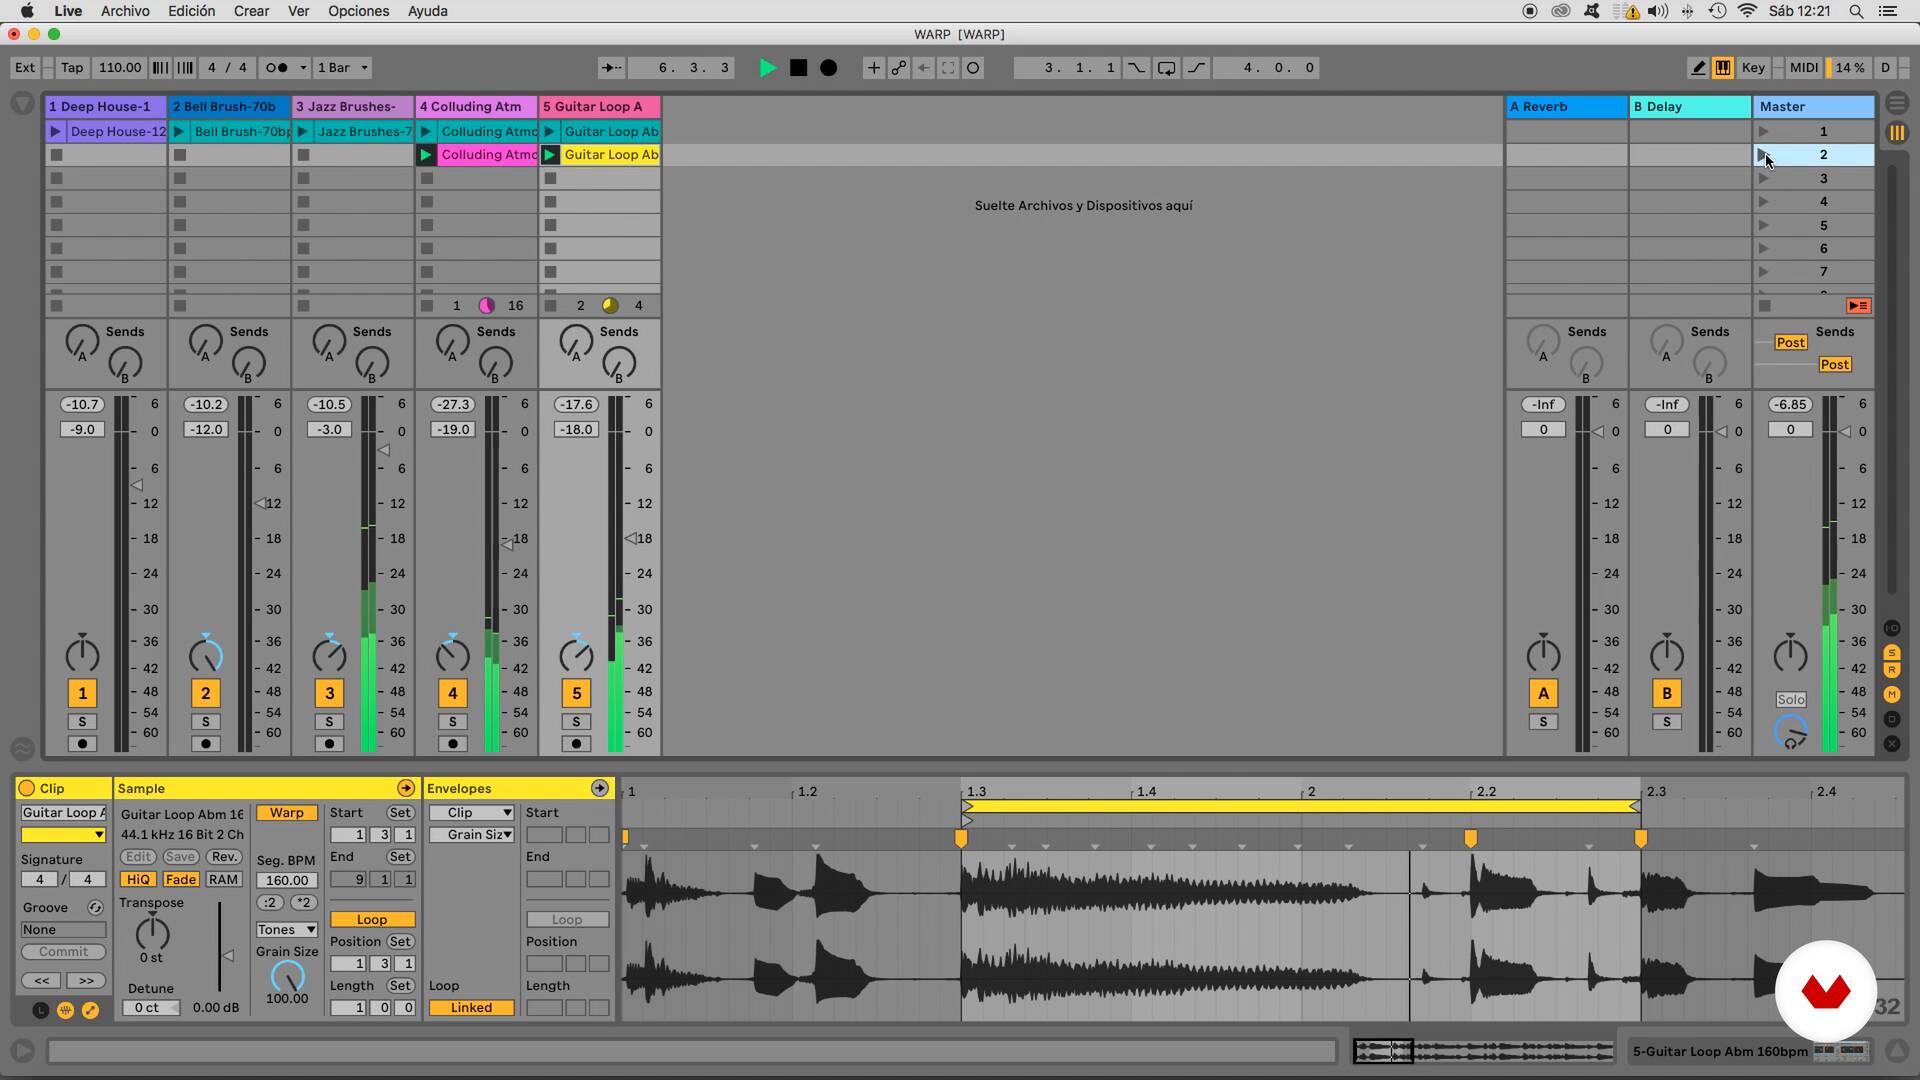
Task: Open the browser with the triangle icon
Action: tap(22, 104)
